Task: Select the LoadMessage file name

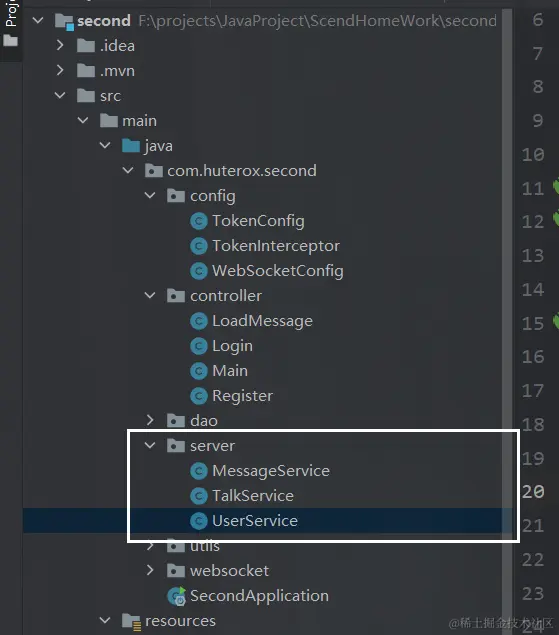Action: tap(262, 321)
